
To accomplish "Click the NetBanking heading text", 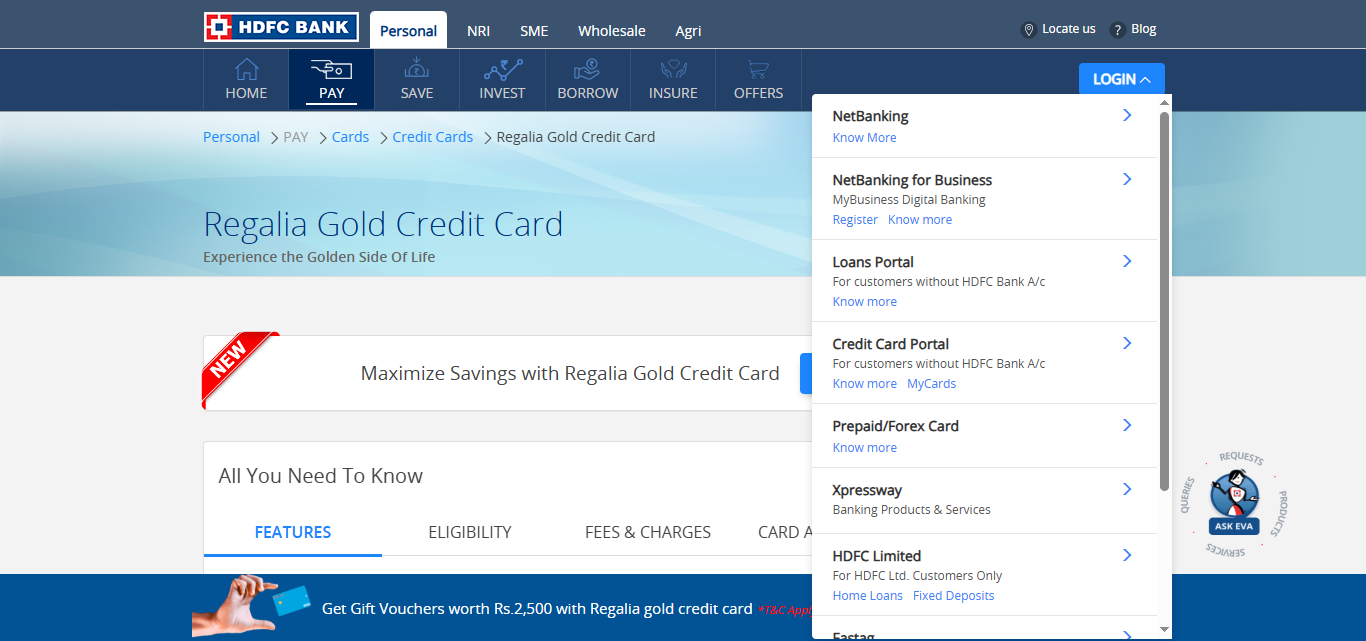I will point(870,116).
